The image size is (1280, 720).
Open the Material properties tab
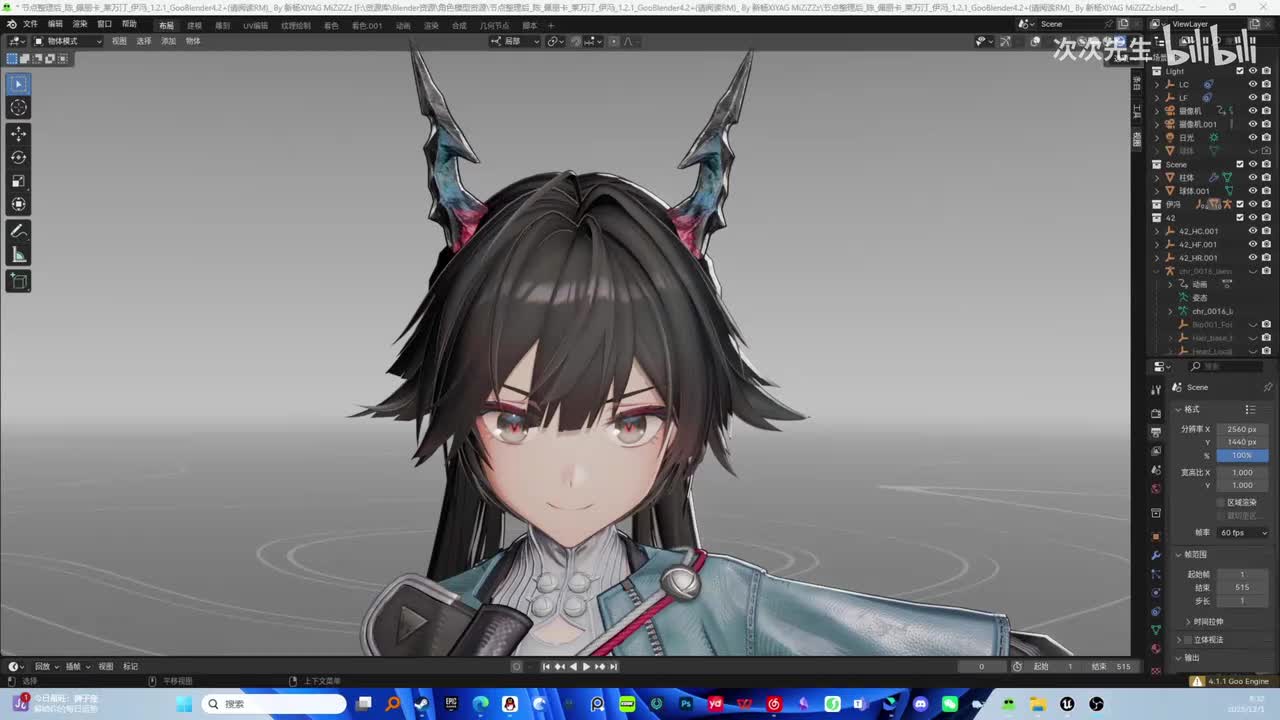click(1156, 649)
